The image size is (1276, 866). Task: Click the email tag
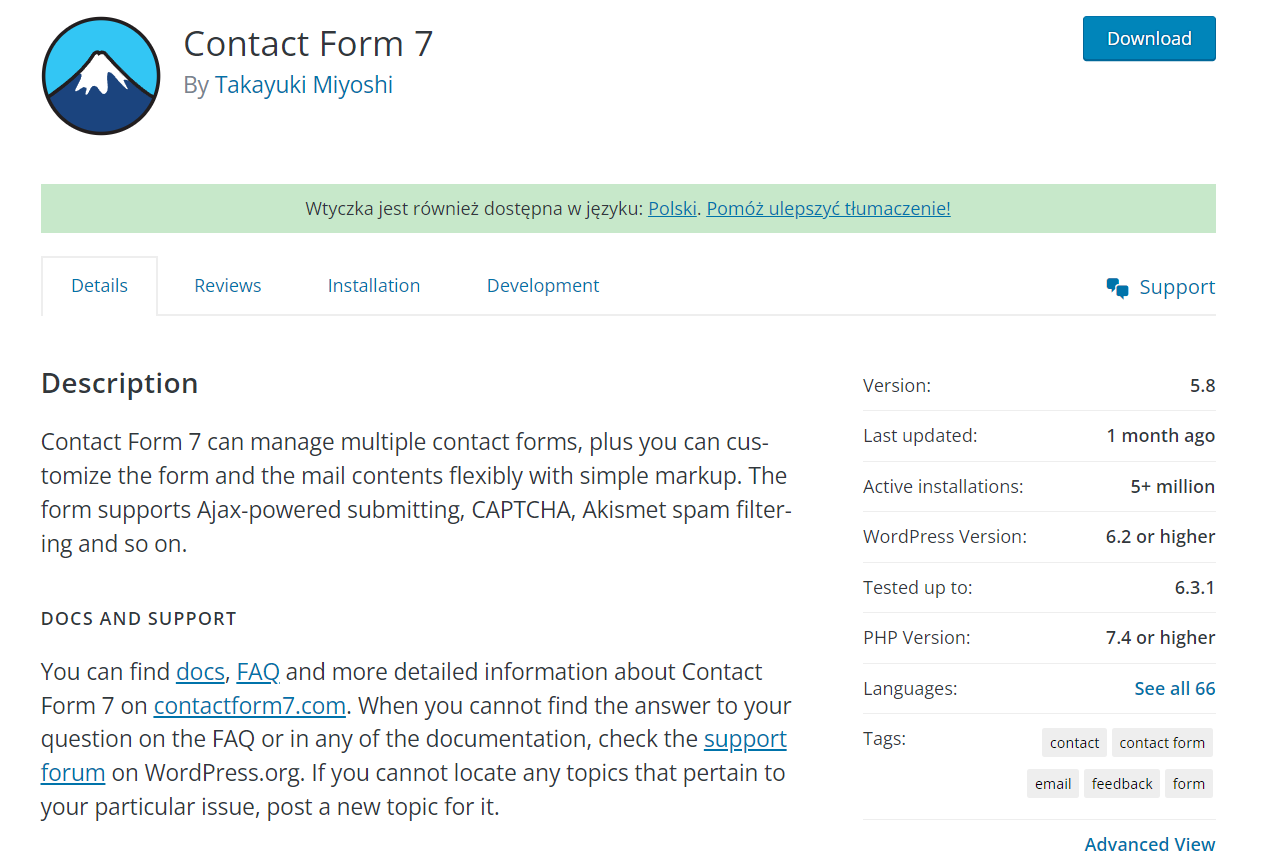pos(1053,783)
